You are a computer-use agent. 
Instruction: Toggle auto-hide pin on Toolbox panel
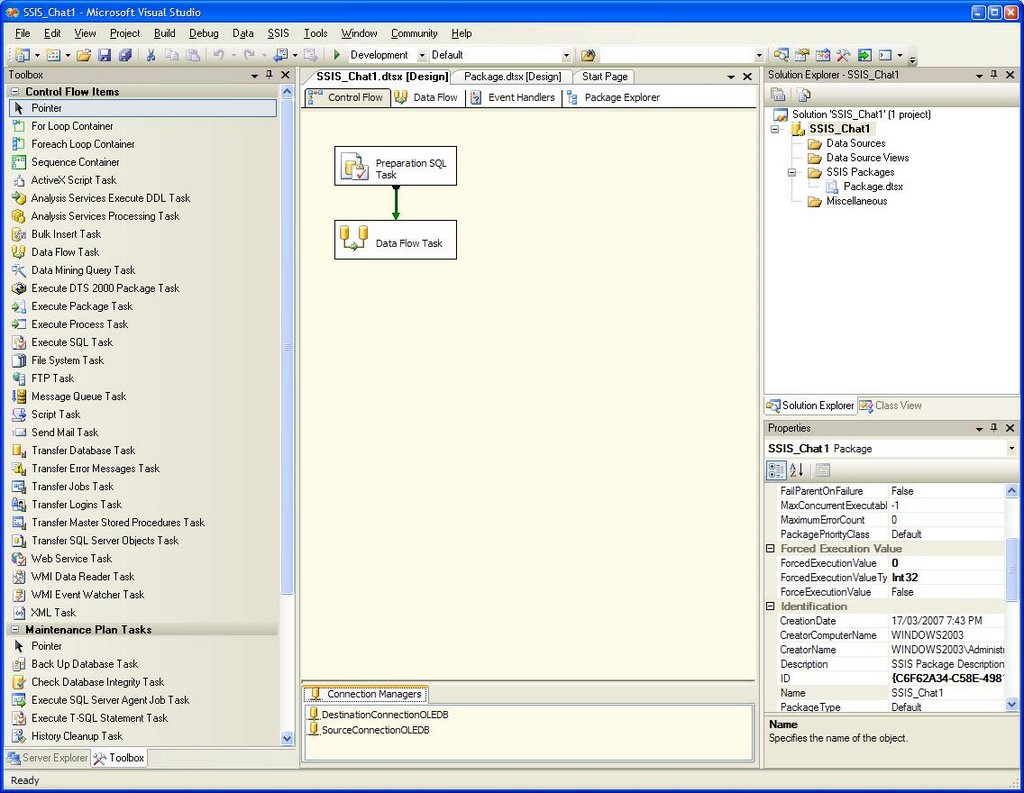(269, 75)
